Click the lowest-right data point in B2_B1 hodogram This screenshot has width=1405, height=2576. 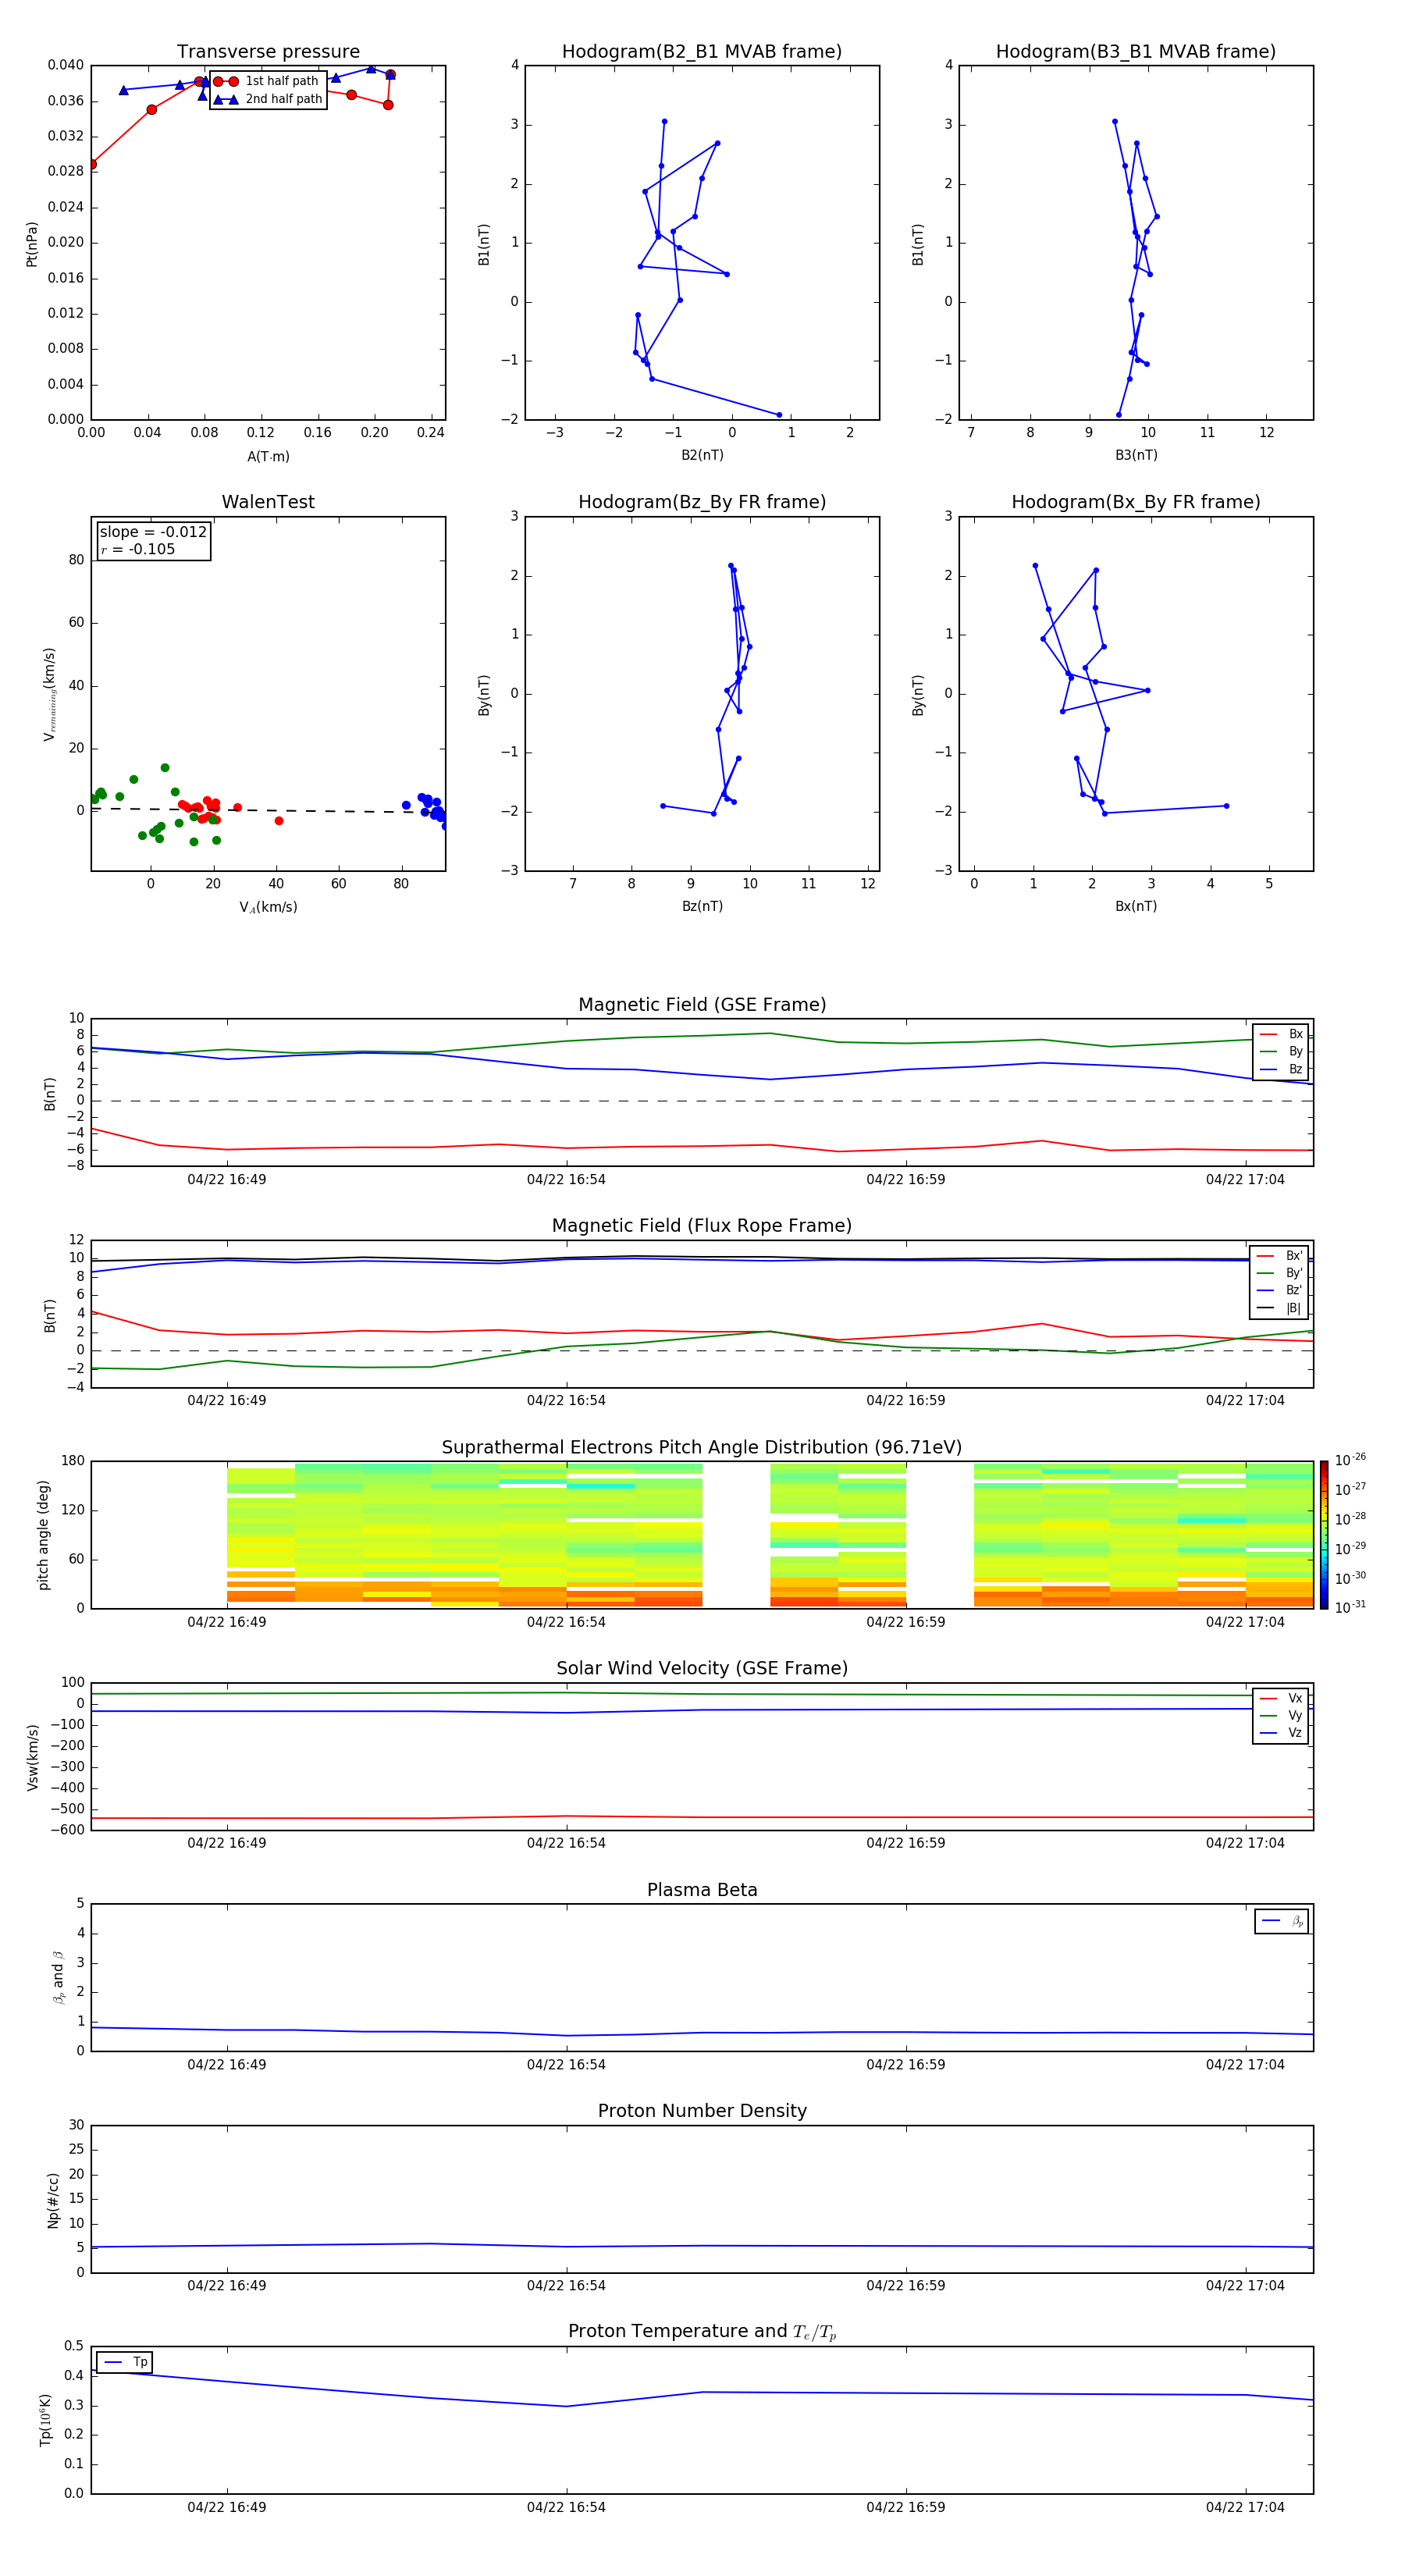click(x=779, y=415)
